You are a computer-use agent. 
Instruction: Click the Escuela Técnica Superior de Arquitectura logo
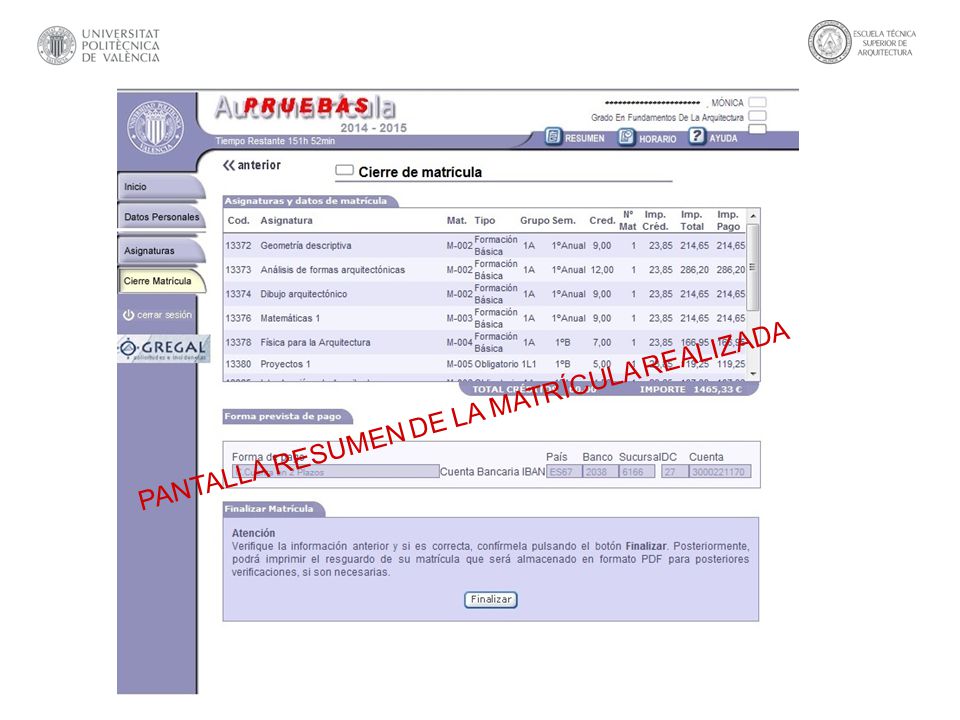tap(862, 42)
